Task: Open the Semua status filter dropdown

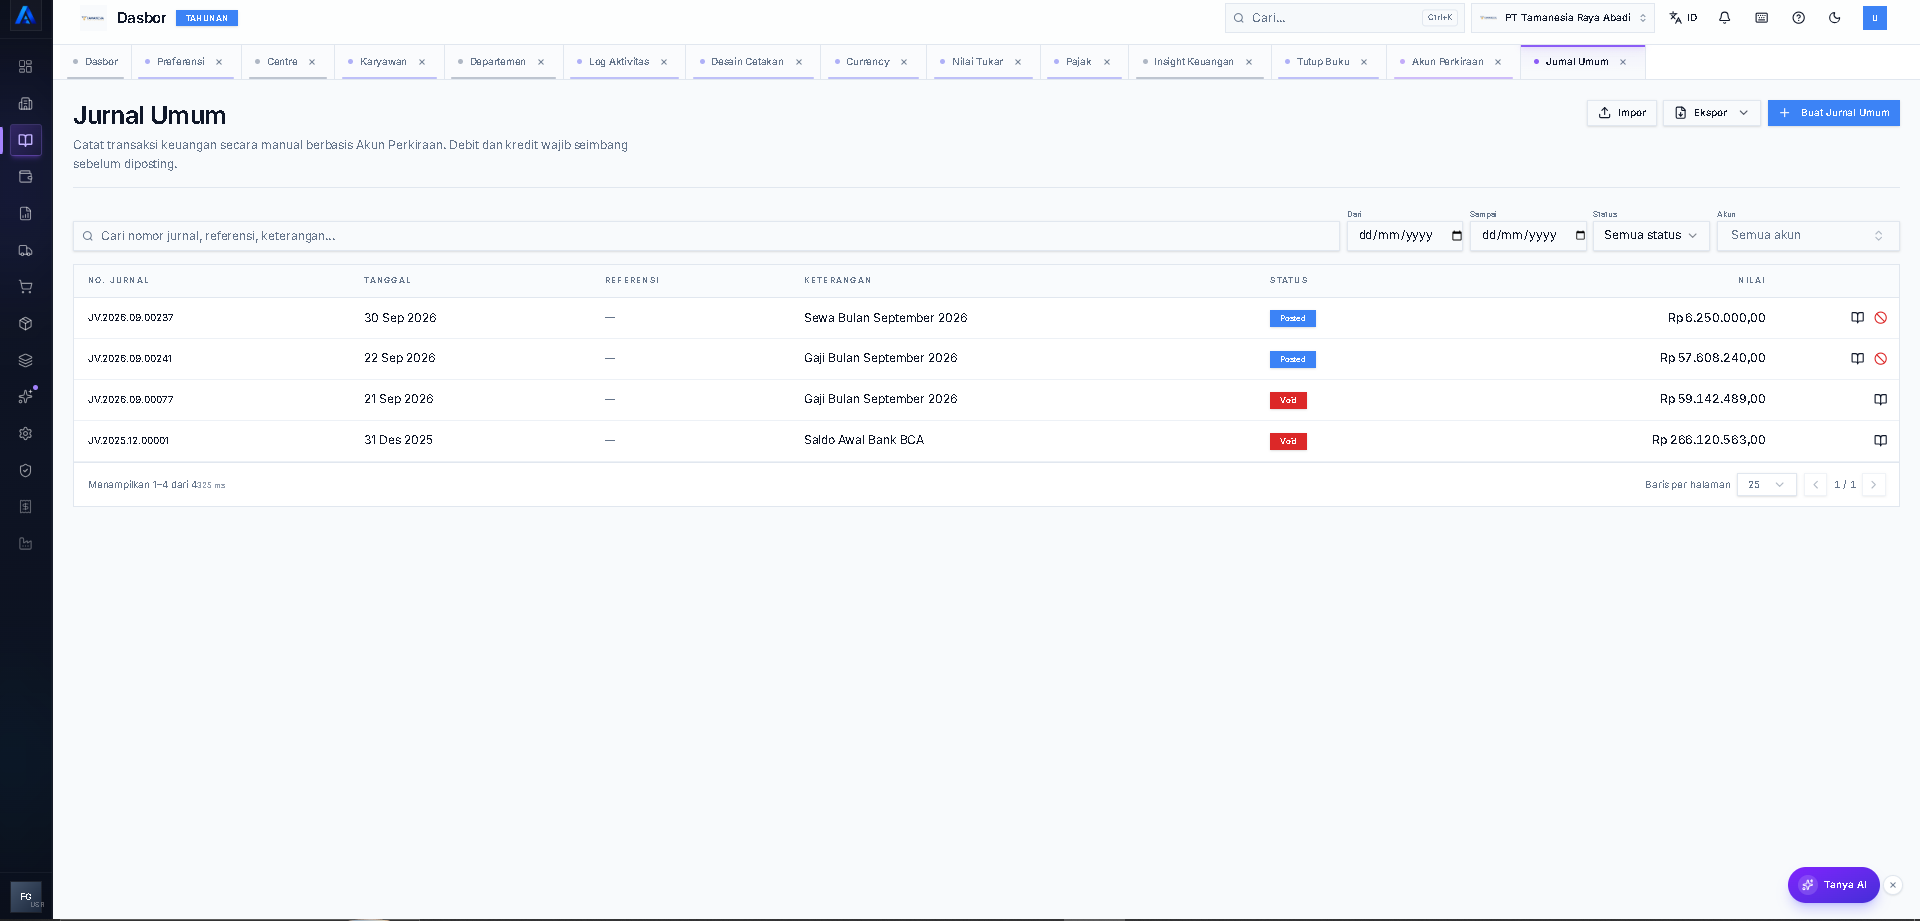Action: (1651, 236)
